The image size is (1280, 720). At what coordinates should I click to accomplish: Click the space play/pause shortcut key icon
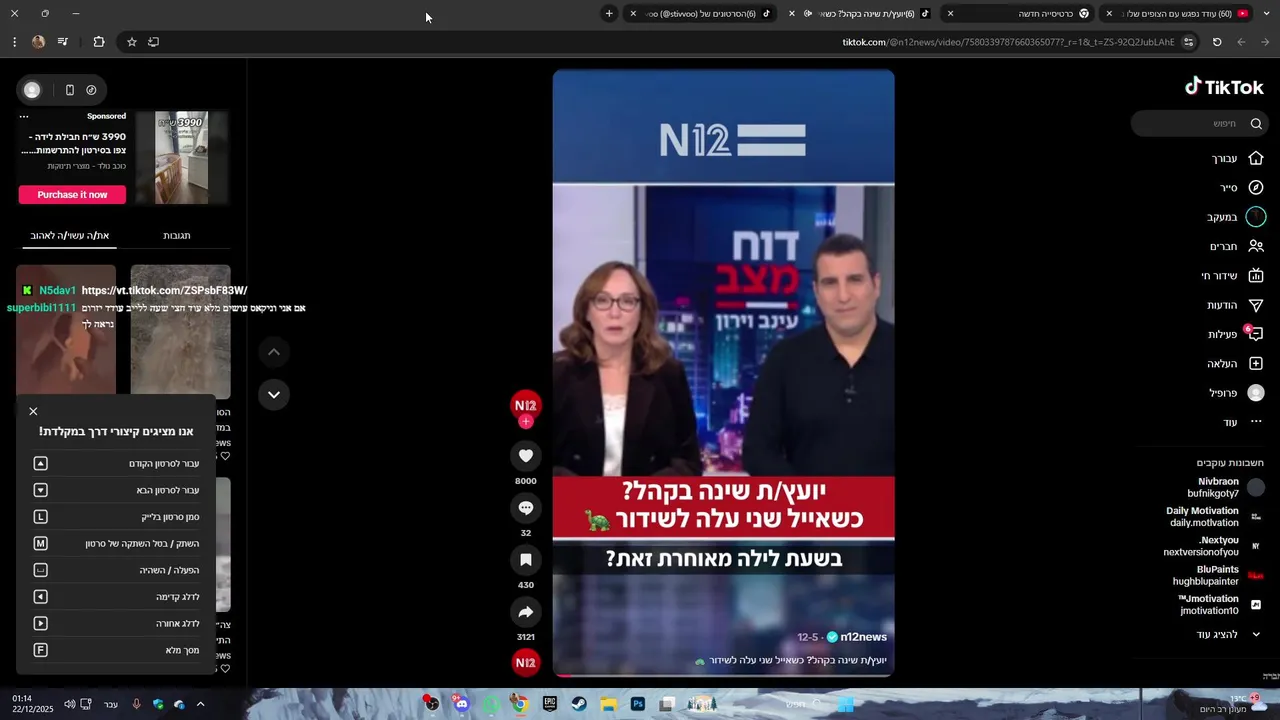pyautogui.click(x=40, y=570)
